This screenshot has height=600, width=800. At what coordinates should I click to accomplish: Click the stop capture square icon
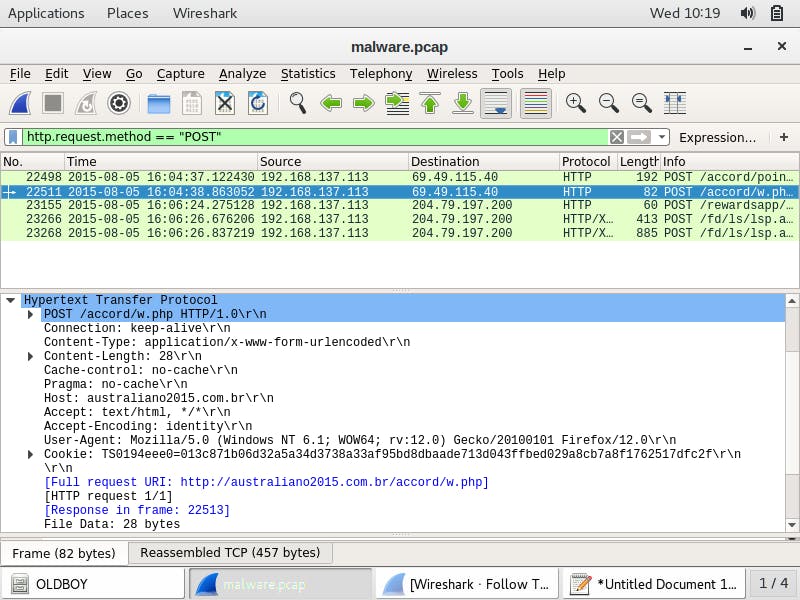(53, 103)
